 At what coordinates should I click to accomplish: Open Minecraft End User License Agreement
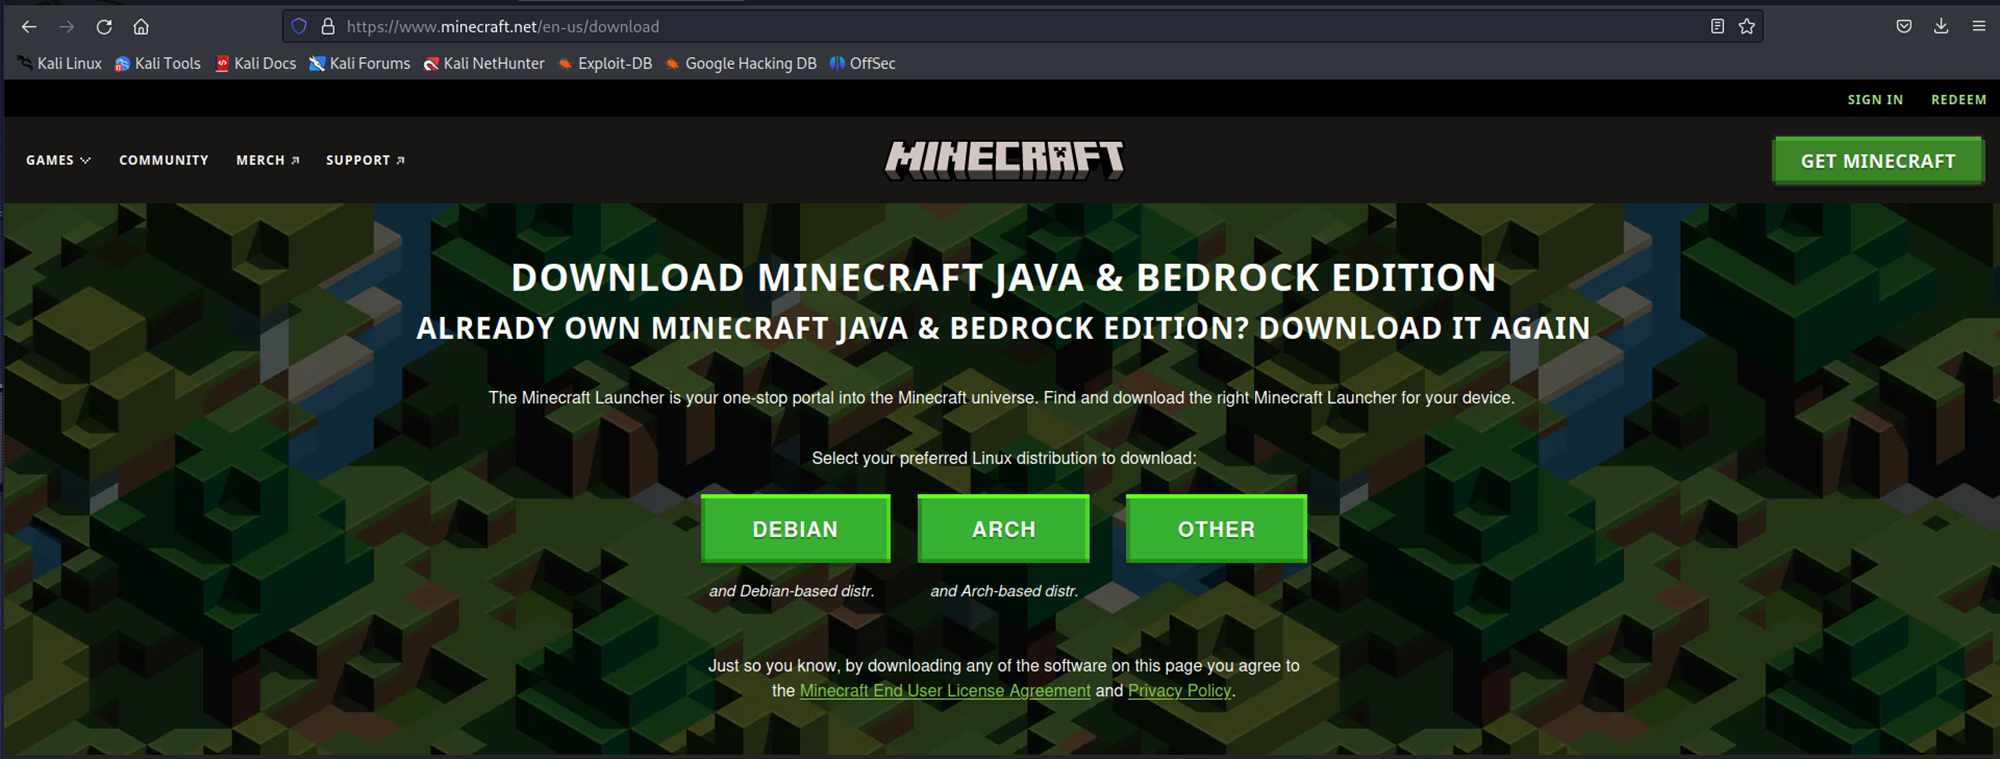pyautogui.click(x=945, y=691)
